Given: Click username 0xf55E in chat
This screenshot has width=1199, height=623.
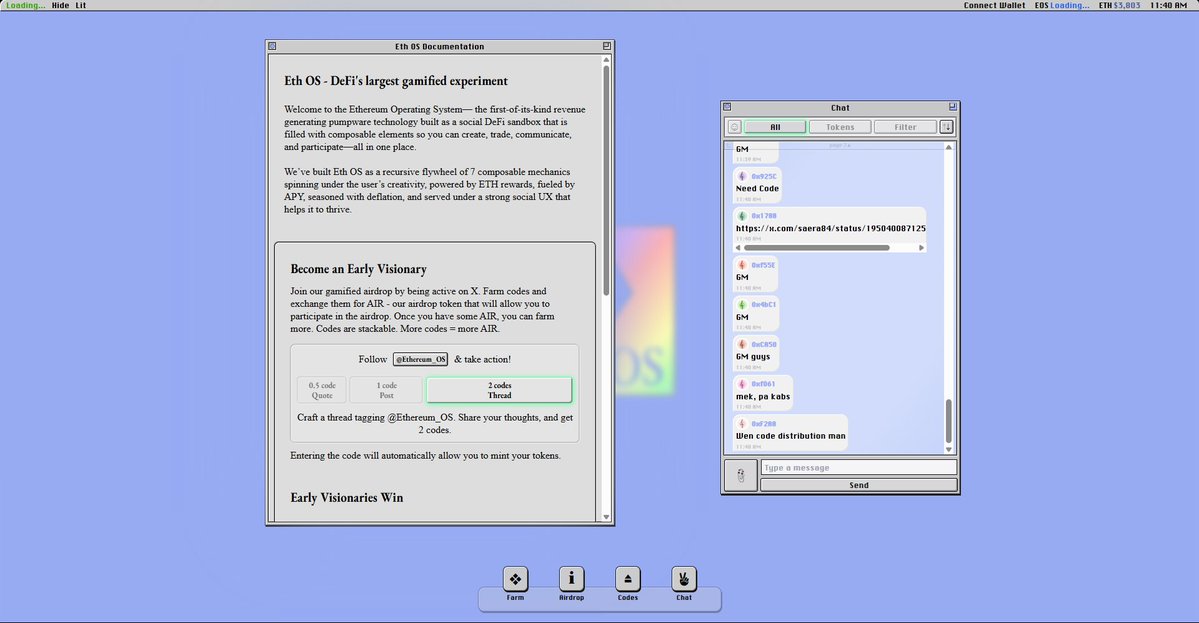Looking at the screenshot, I should point(763,265).
